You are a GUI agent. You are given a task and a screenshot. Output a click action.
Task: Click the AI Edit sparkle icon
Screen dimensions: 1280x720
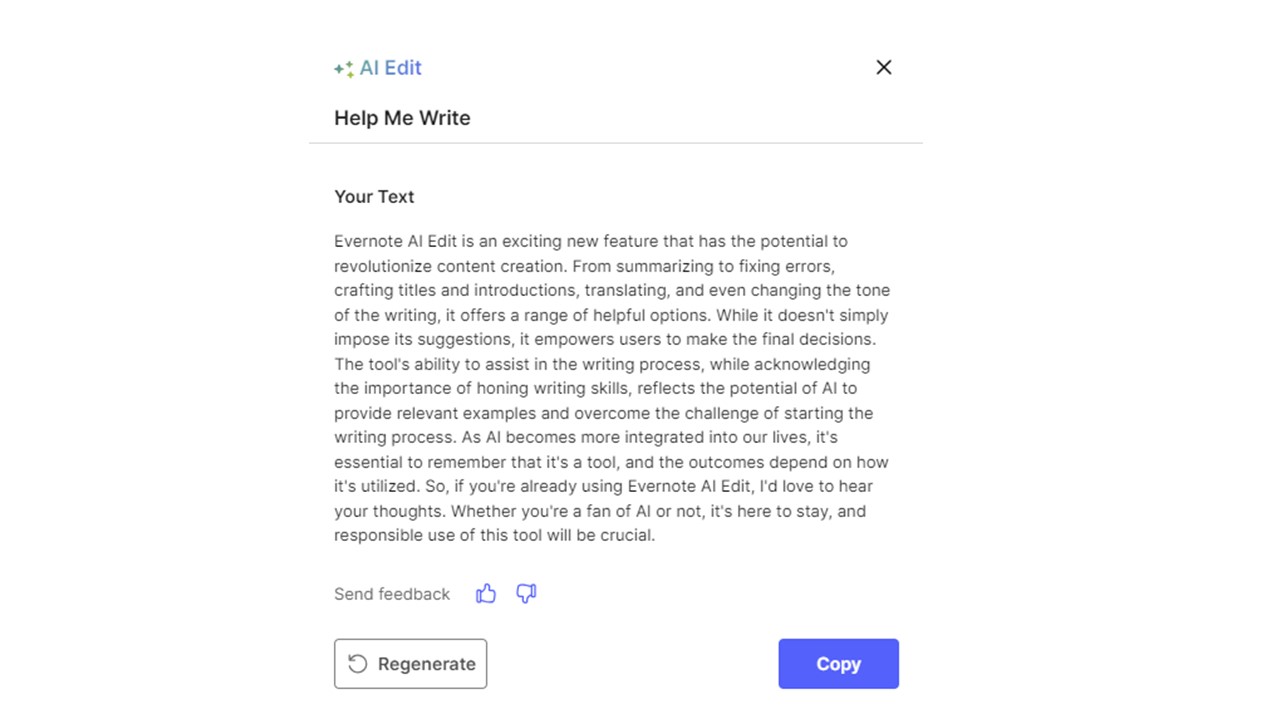344,69
